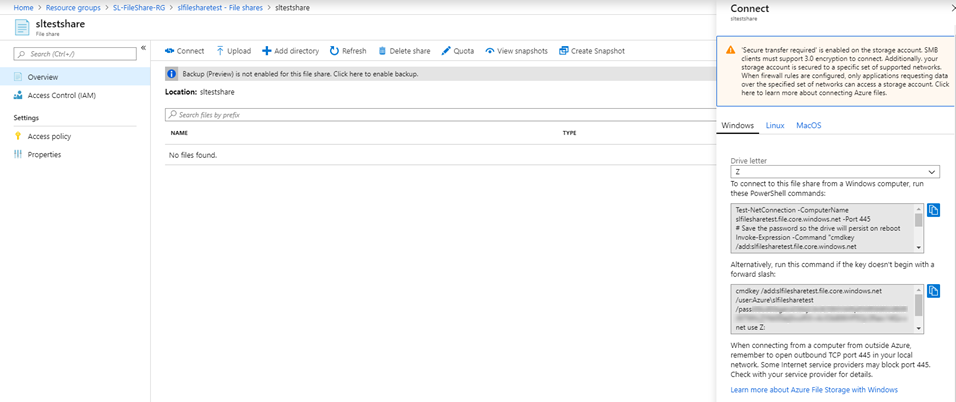956x402 pixels.
Task: Click the Quota pencil icon
Action: [446, 51]
